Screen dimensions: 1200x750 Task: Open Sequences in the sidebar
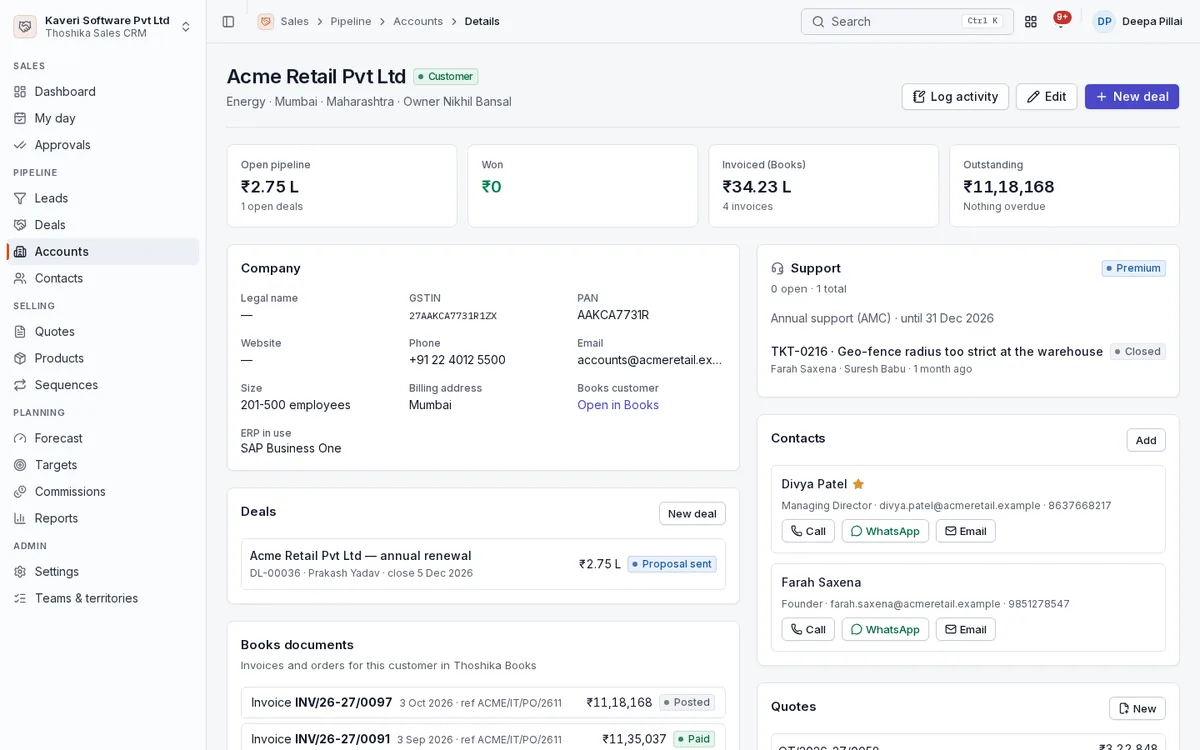[103, 385]
